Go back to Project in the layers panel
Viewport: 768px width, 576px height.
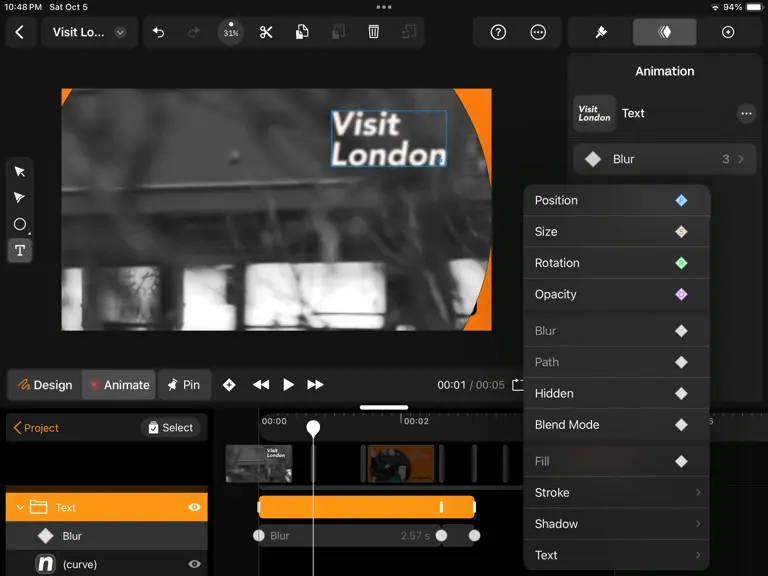click(36, 428)
